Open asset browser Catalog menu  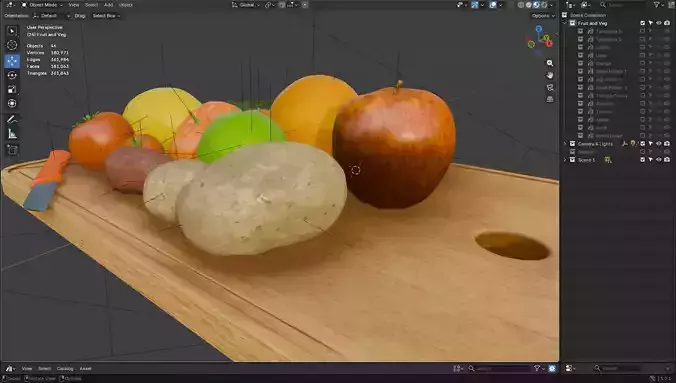tap(65, 369)
